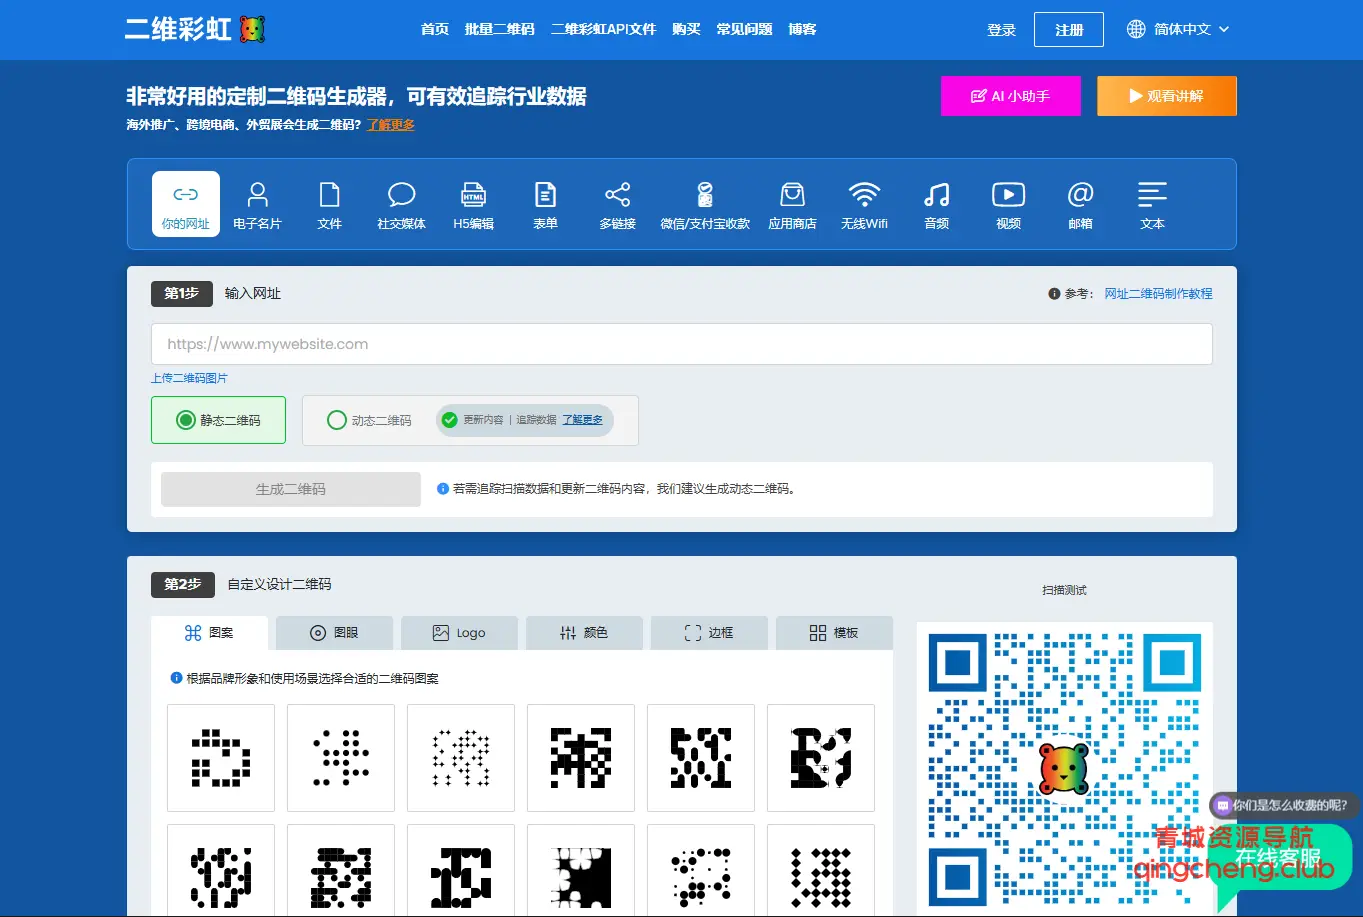Screen dimensions: 1363x917
Task: Select the 社交媒体 QR code type icon
Action: tap(401, 203)
